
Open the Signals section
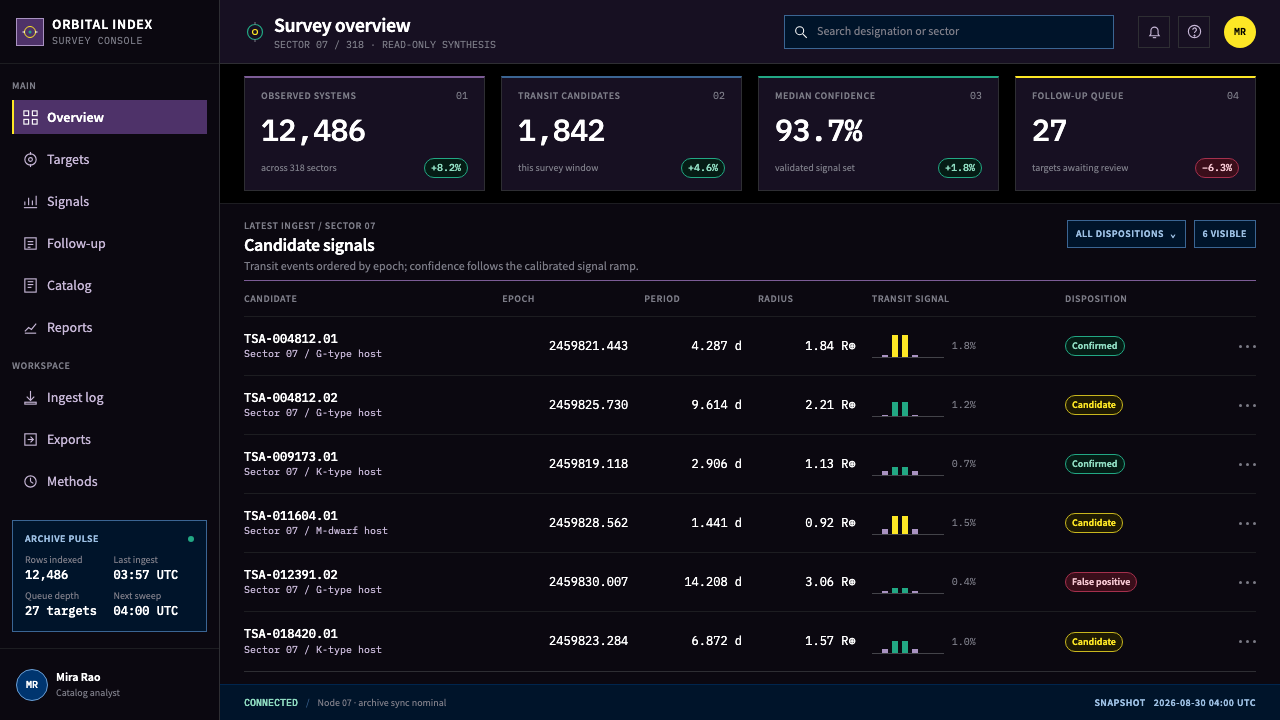tap(109, 202)
